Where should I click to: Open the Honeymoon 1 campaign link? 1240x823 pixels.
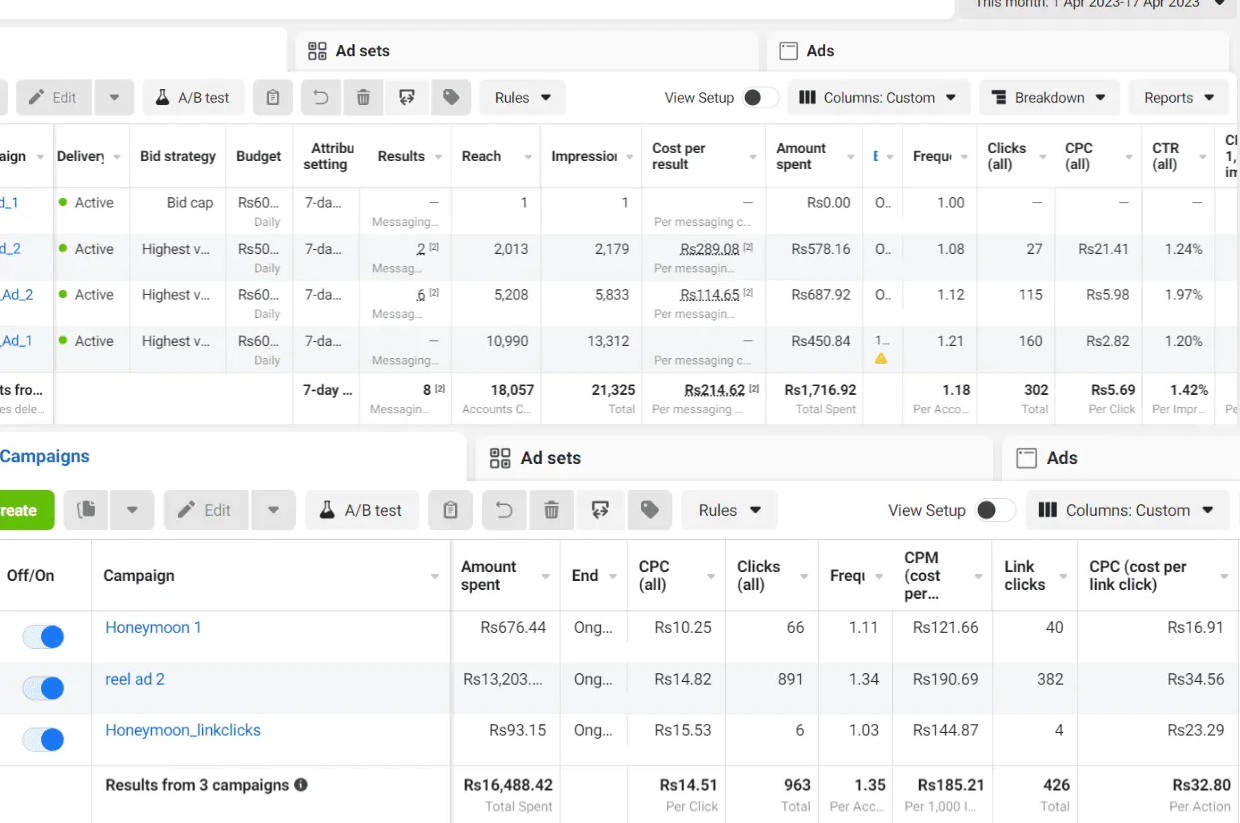coord(153,627)
